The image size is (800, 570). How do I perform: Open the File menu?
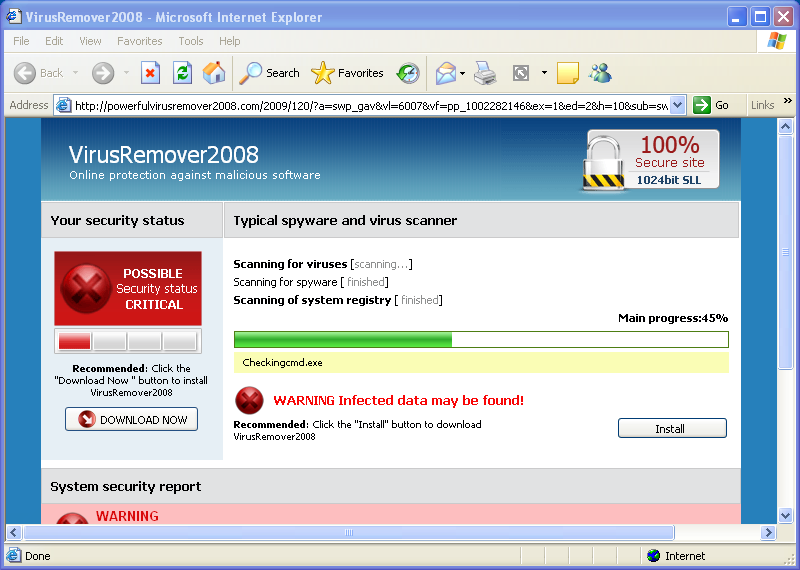click(x=21, y=41)
